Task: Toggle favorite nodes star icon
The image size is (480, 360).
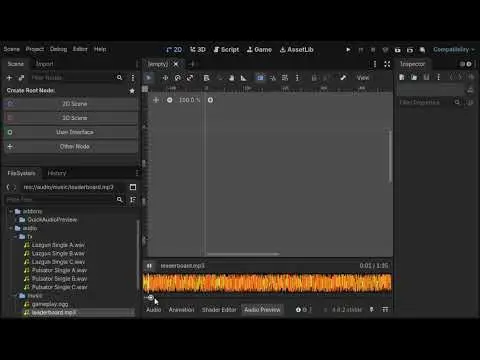Action: 132,91
